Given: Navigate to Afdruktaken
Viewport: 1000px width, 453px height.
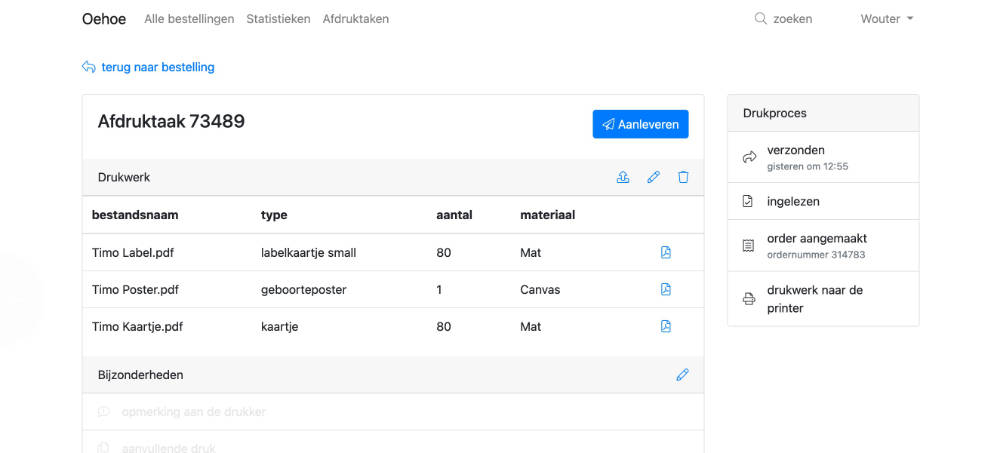Looking at the screenshot, I should coord(356,19).
